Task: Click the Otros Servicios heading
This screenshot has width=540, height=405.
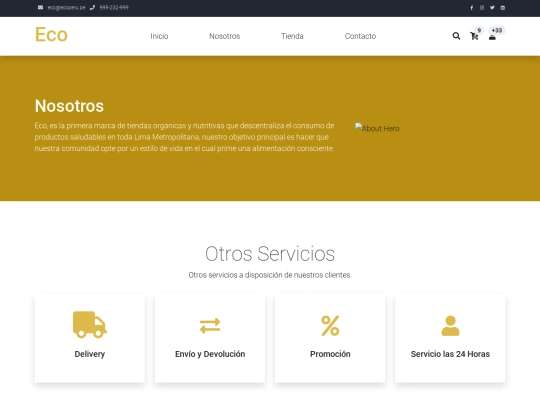Action: point(270,254)
